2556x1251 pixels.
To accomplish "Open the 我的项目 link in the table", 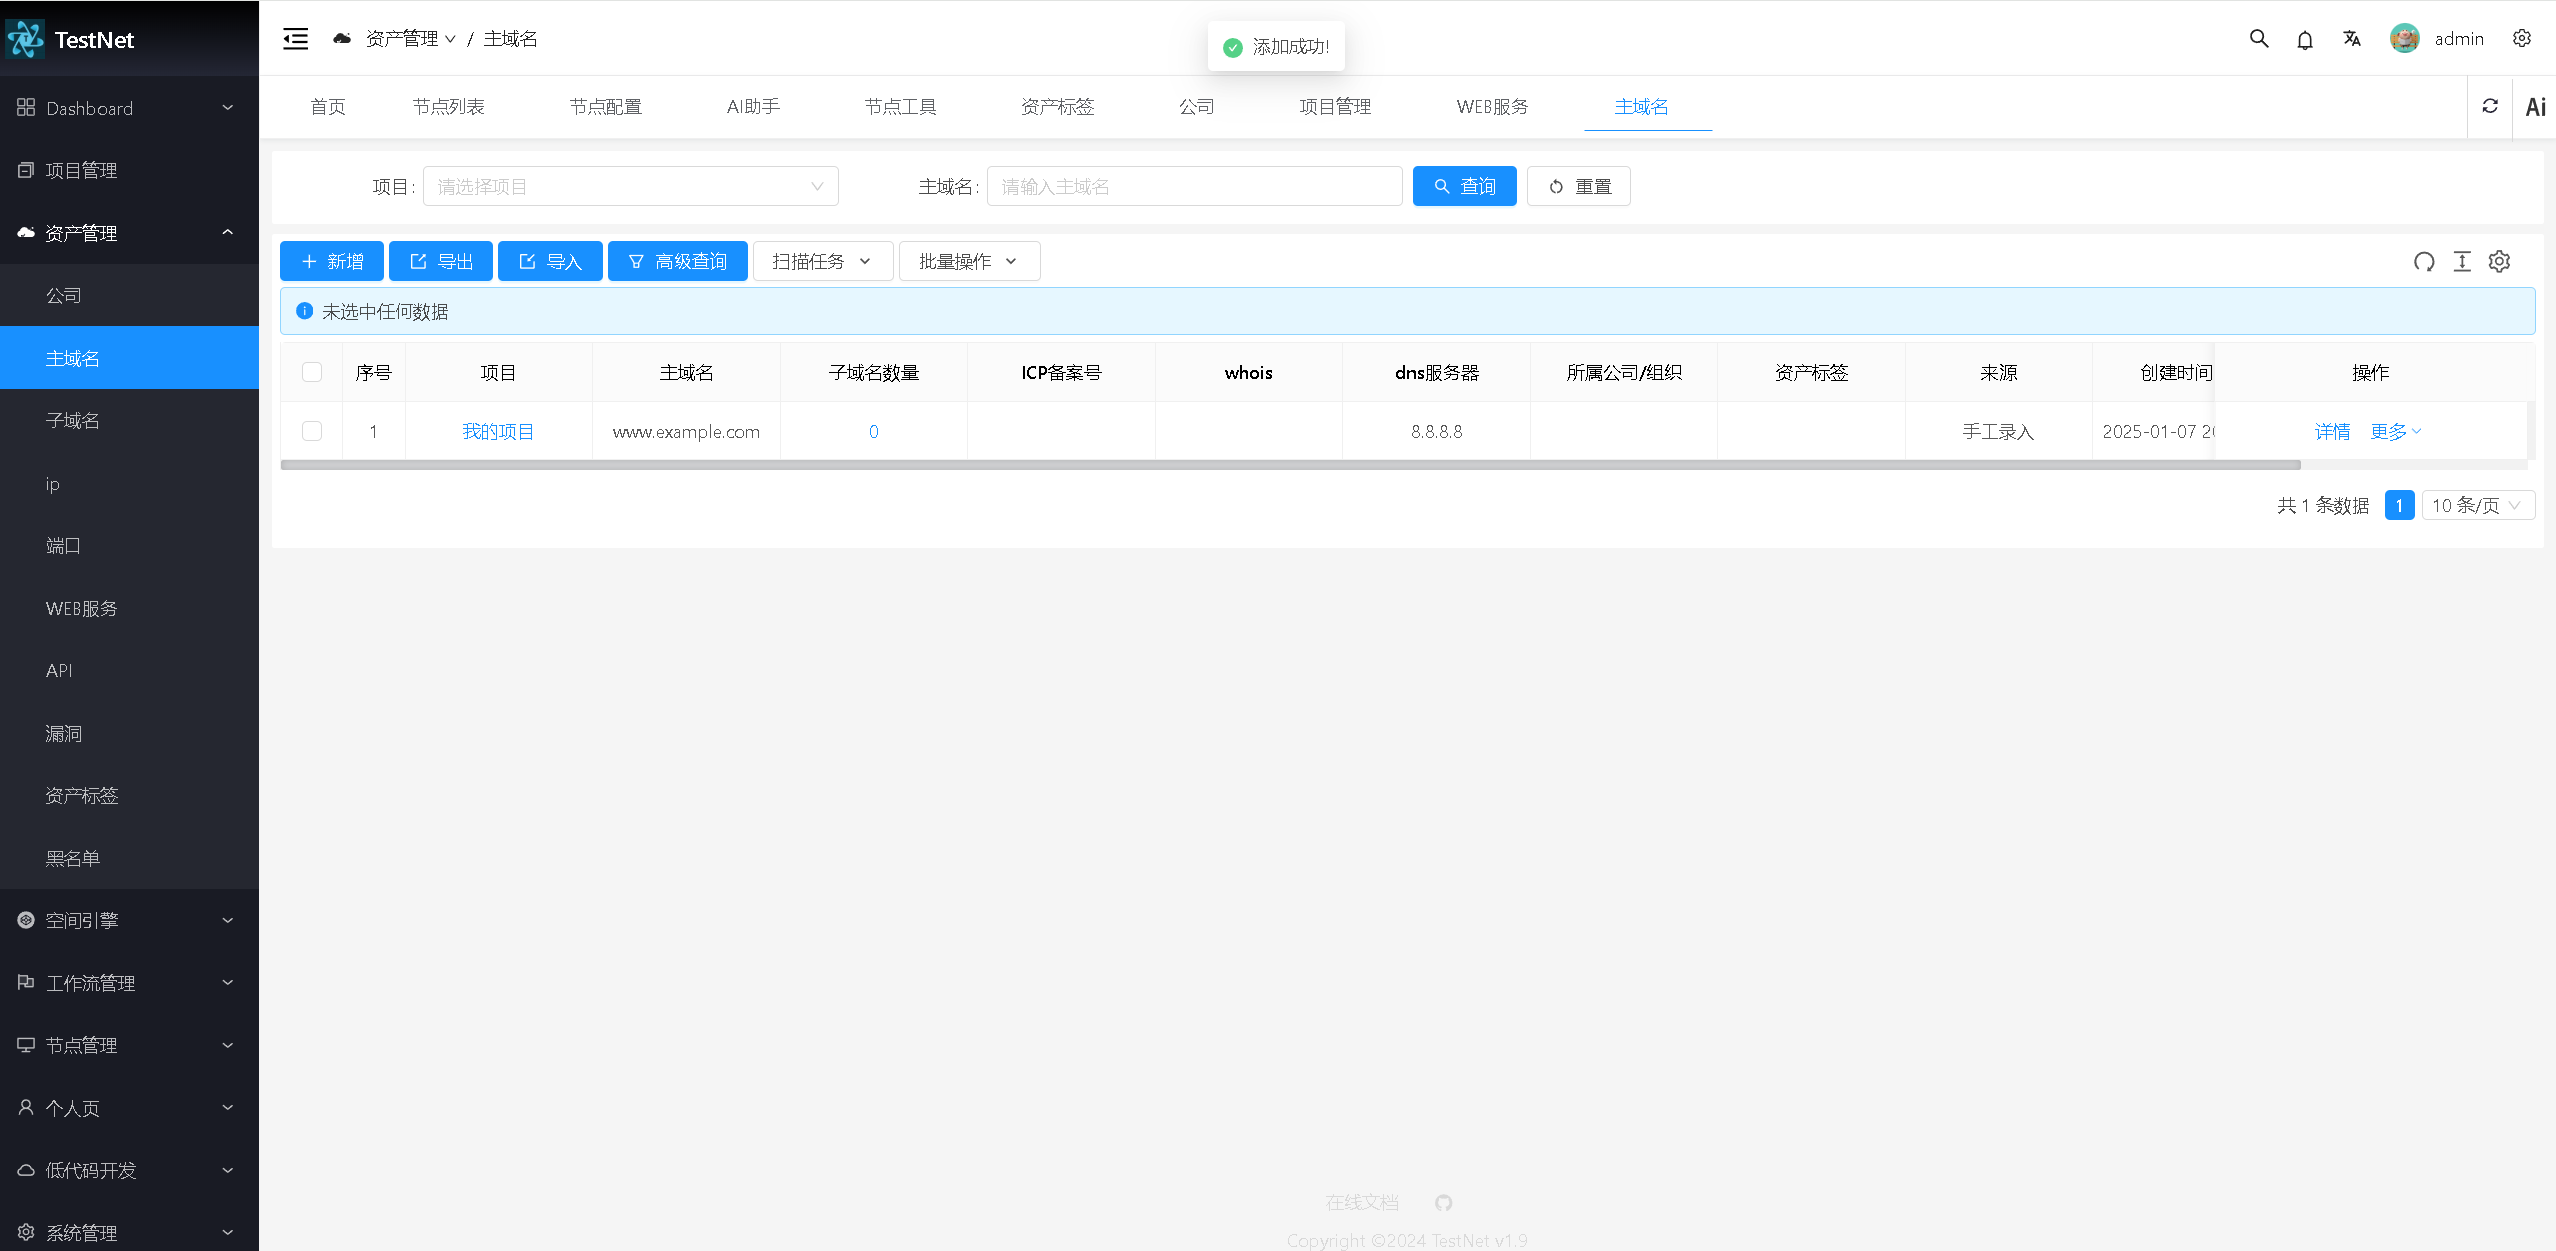I will [498, 431].
